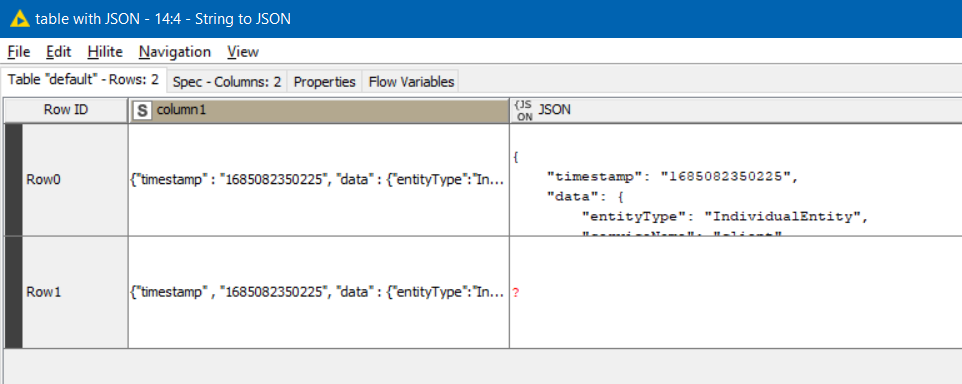
Task: Open the Navigation menu
Action: (x=175, y=52)
